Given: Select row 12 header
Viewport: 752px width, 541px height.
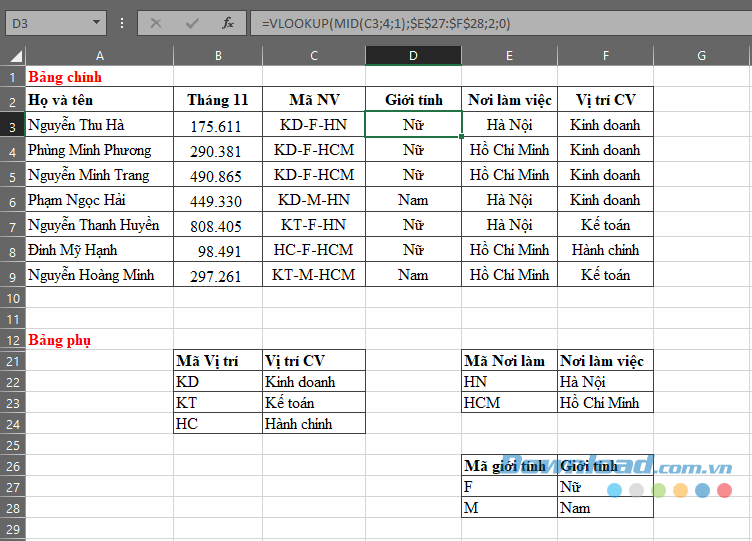Looking at the screenshot, I should pos(13,340).
